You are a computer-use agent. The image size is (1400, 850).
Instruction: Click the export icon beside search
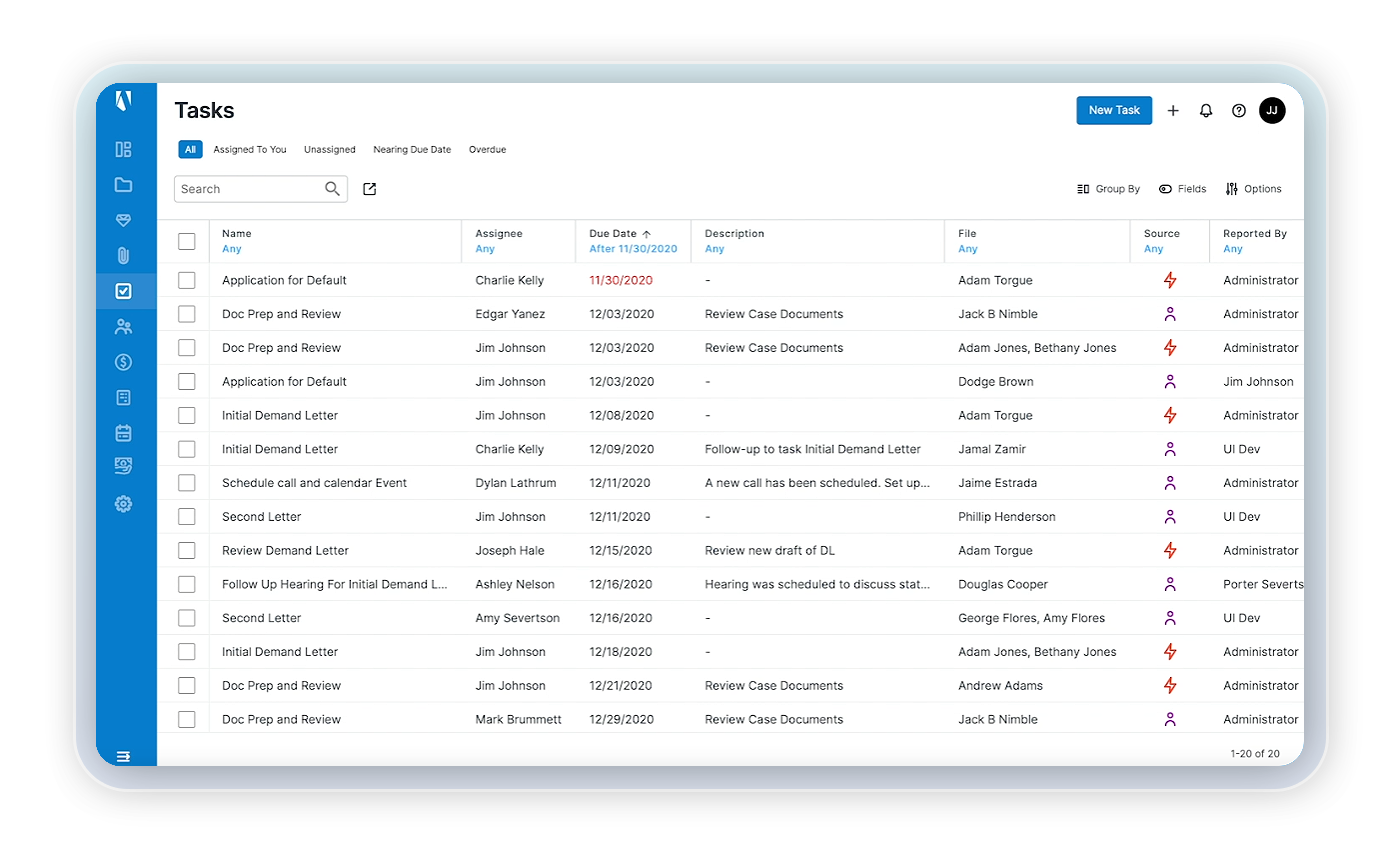click(x=370, y=189)
